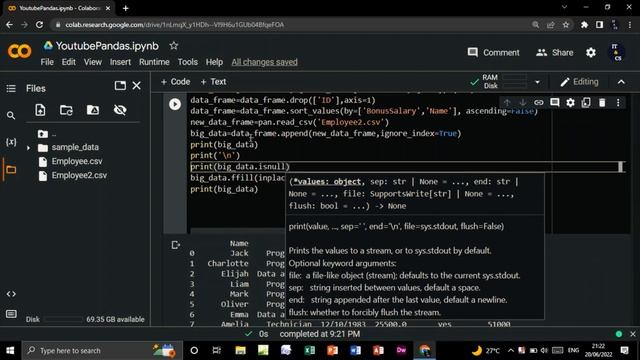
Task: Click the print(big_data.isnull) code line
Action: coord(240,167)
